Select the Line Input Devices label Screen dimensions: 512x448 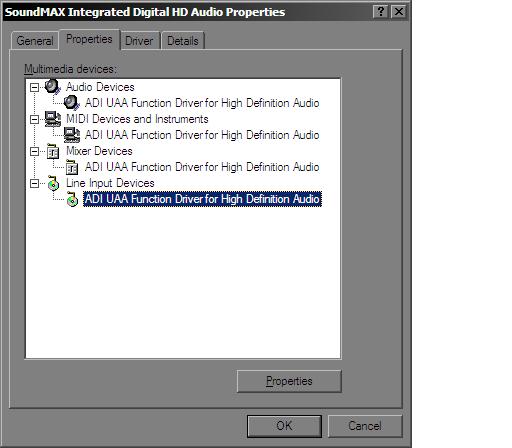point(110,183)
